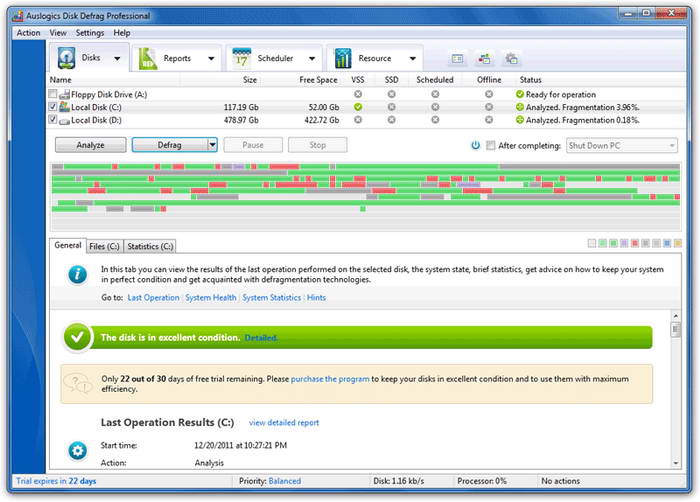
Task: Open the Settings menu
Action: tap(90, 33)
